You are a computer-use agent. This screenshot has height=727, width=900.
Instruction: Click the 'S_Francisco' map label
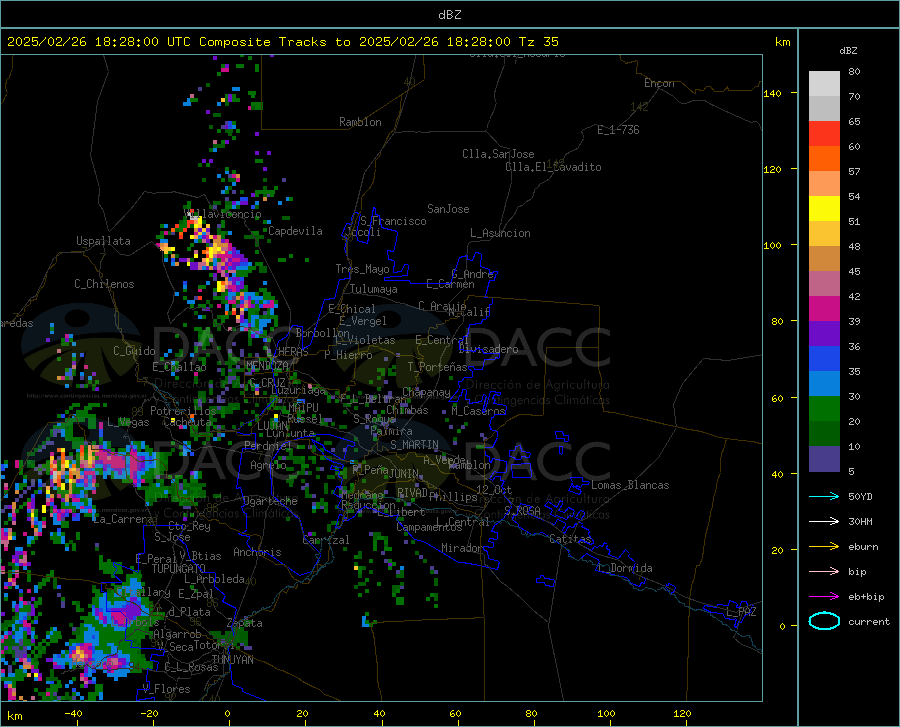tap(393, 221)
